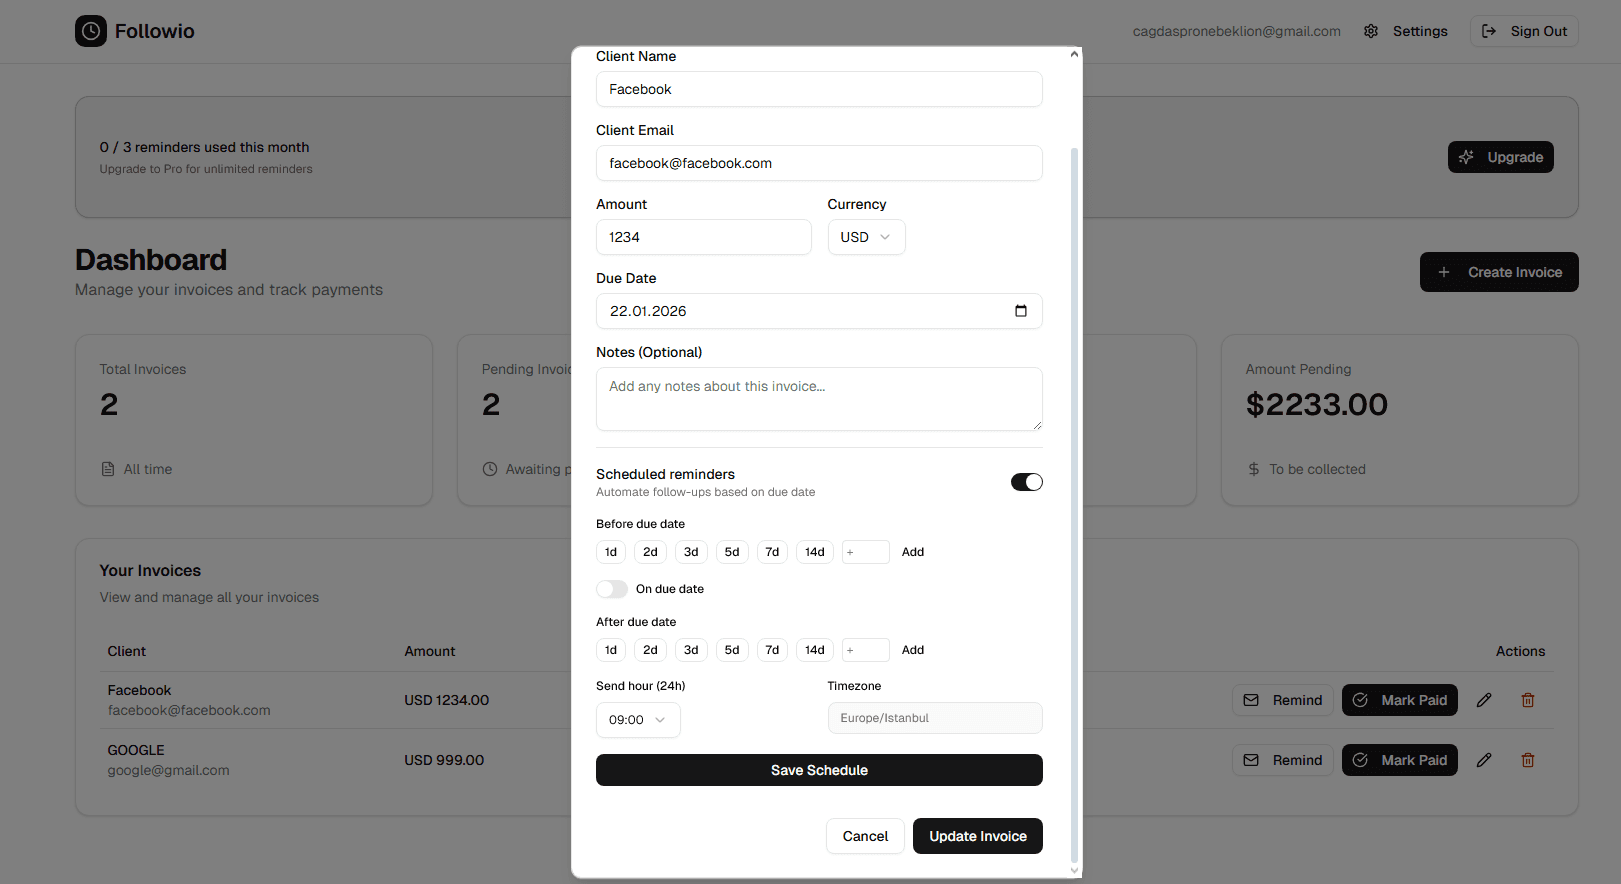Image resolution: width=1621 pixels, height=884 pixels.
Task: Select 1d under After due date
Action: pos(611,650)
